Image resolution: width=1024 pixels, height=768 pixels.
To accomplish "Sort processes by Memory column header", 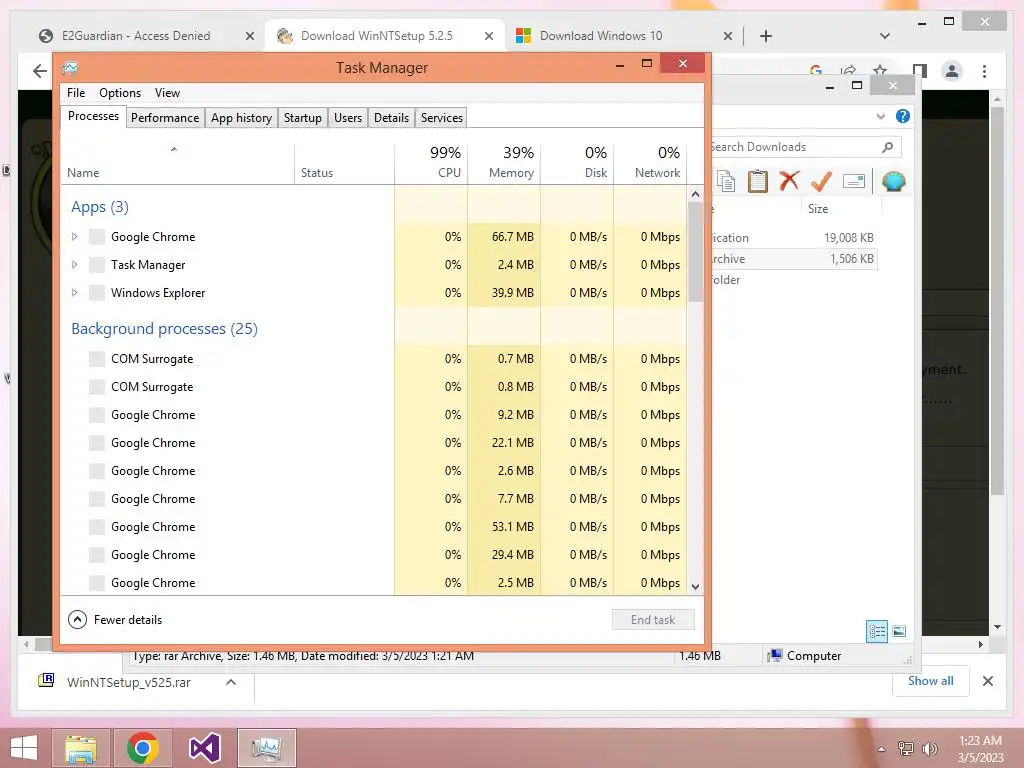I will tap(504, 162).
